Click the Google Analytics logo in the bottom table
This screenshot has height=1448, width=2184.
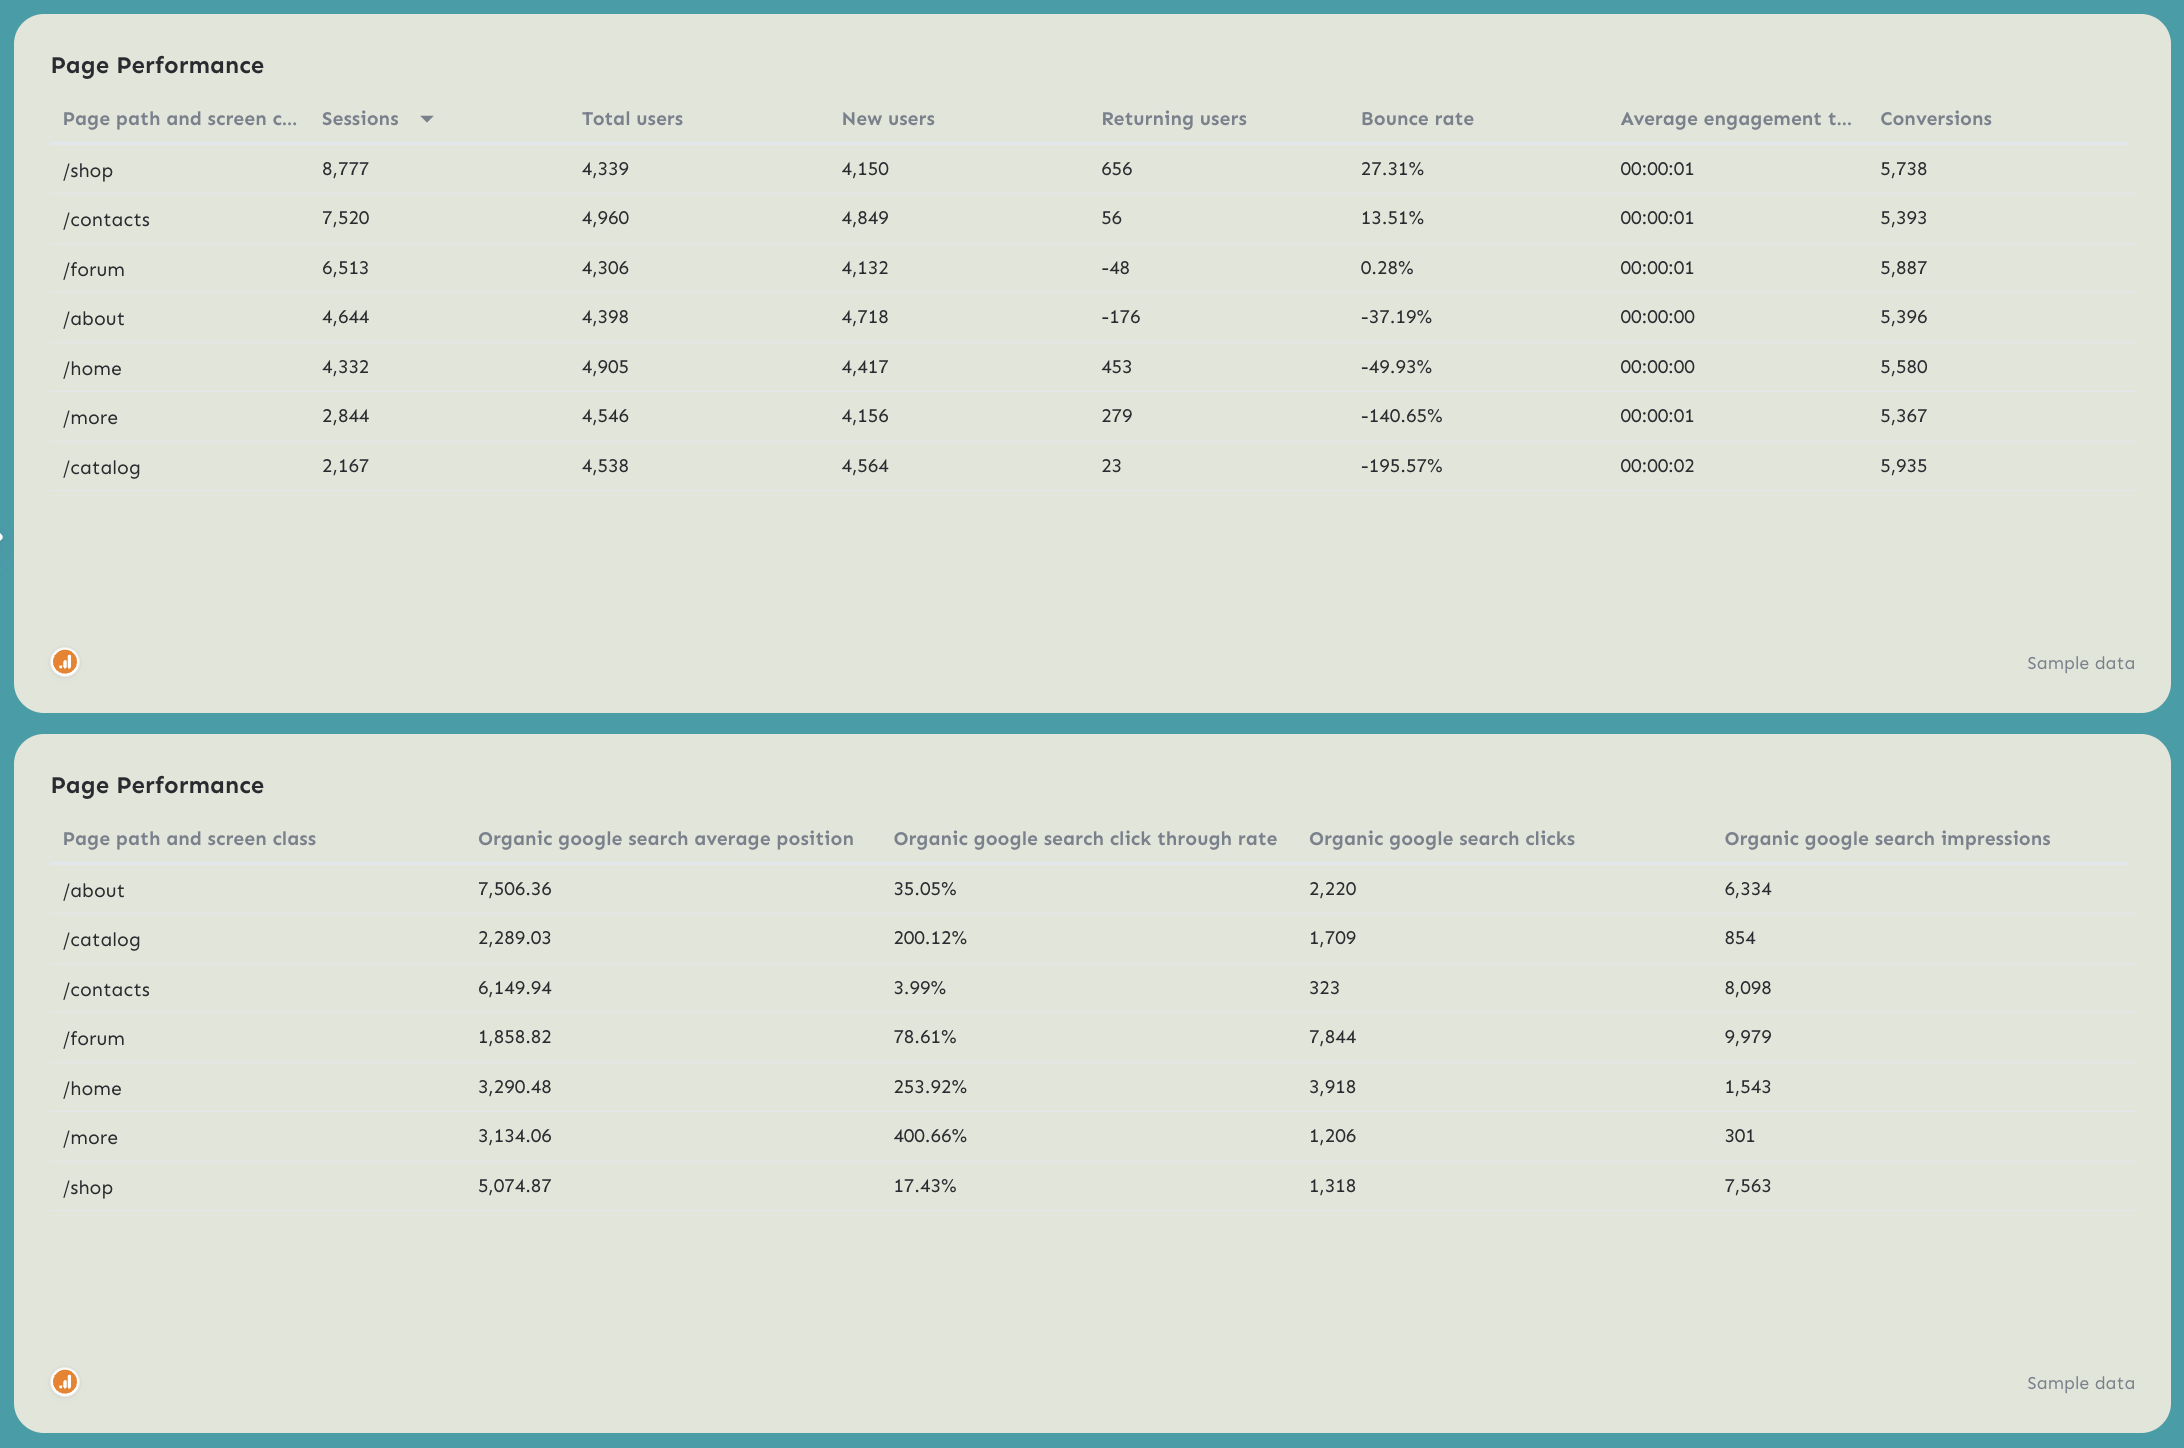pyautogui.click(x=64, y=1382)
